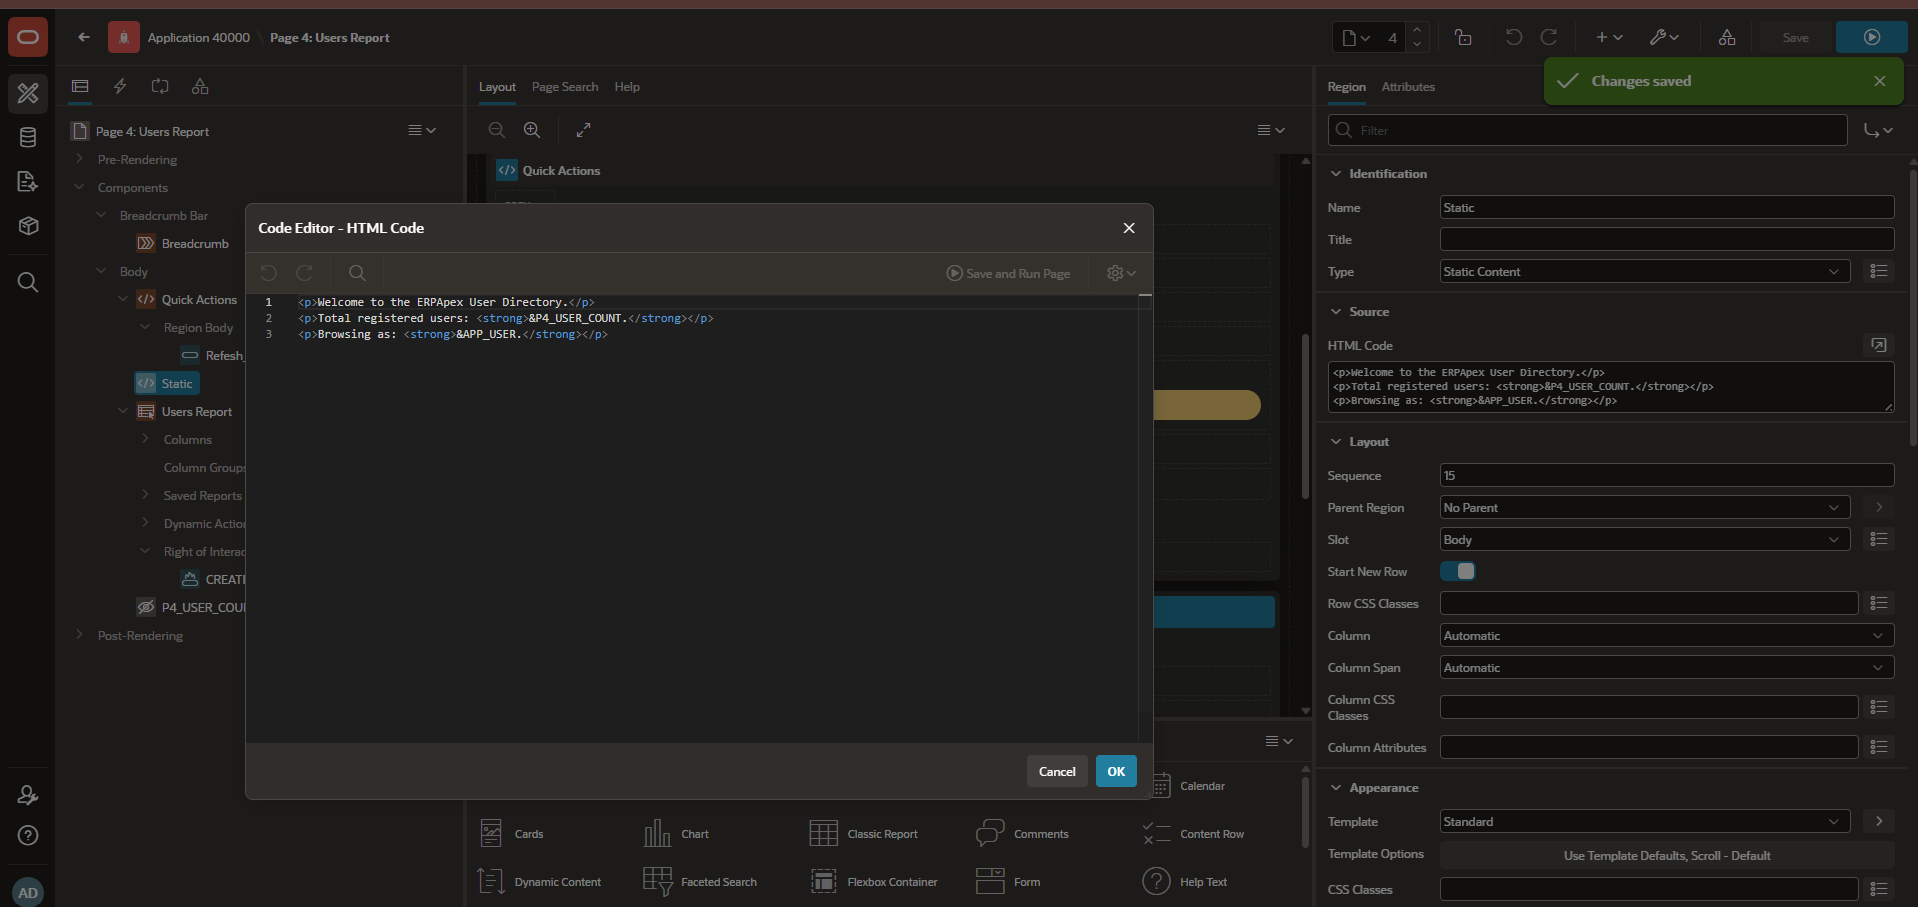Viewport: 1918px width, 907px height.
Task: Open Row CSS Classes list picker
Action: click(1879, 603)
